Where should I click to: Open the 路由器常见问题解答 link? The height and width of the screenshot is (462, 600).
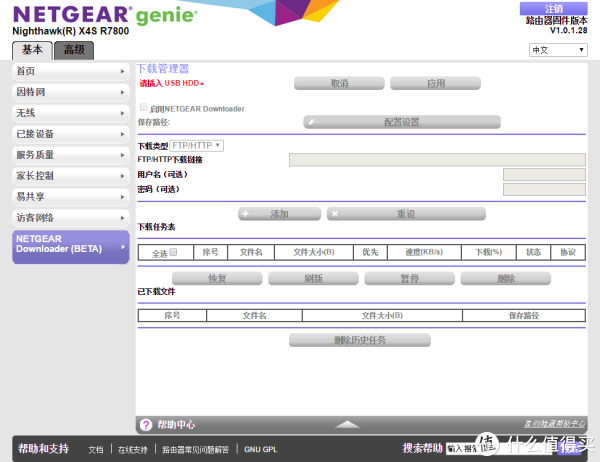click(195, 450)
